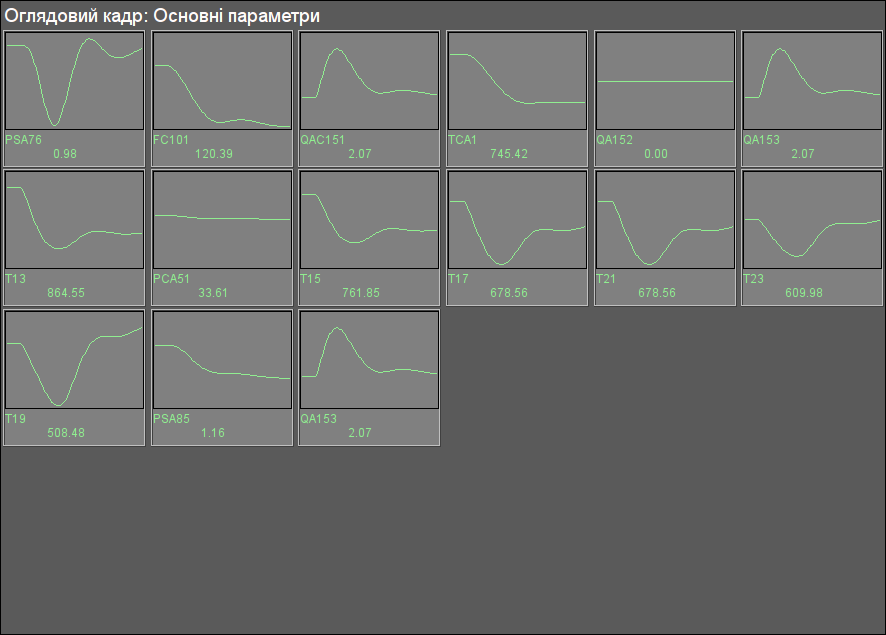Screen dimensions: 886x635
Task: Open the T13 trend chart
Action: [74, 220]
